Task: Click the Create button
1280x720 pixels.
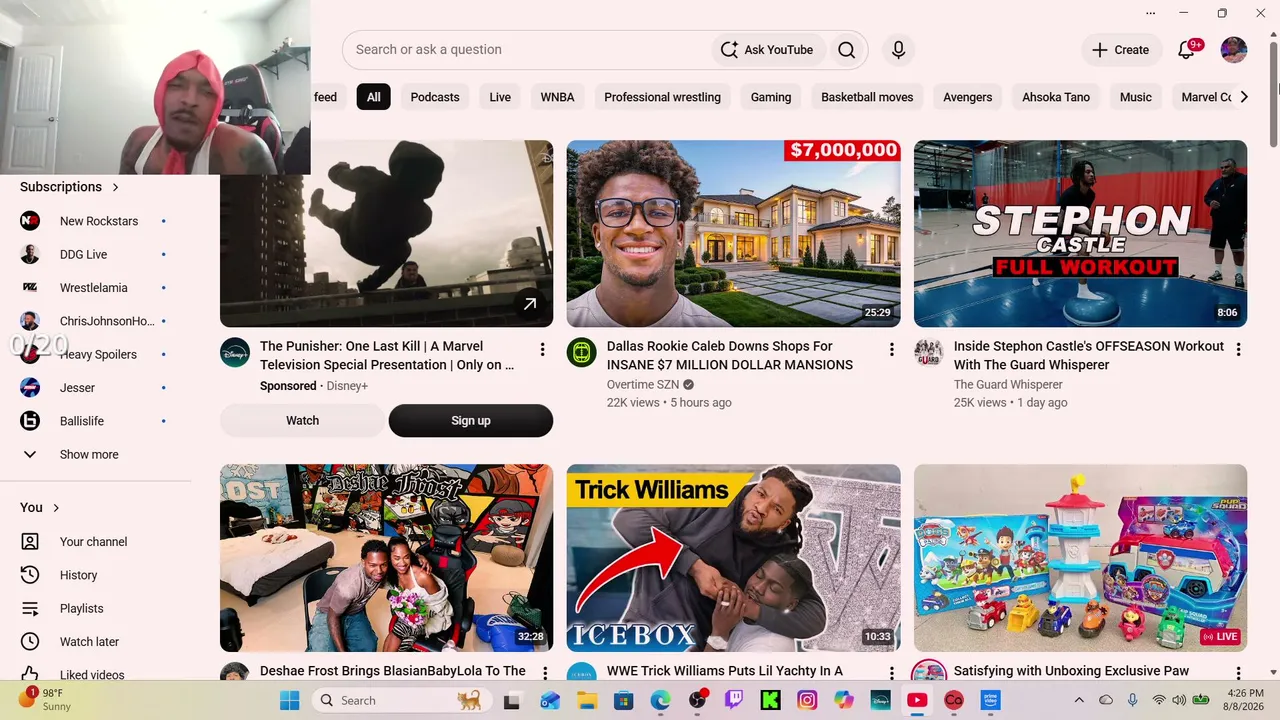Action: pyautogui.click(x=1120, y=50)
